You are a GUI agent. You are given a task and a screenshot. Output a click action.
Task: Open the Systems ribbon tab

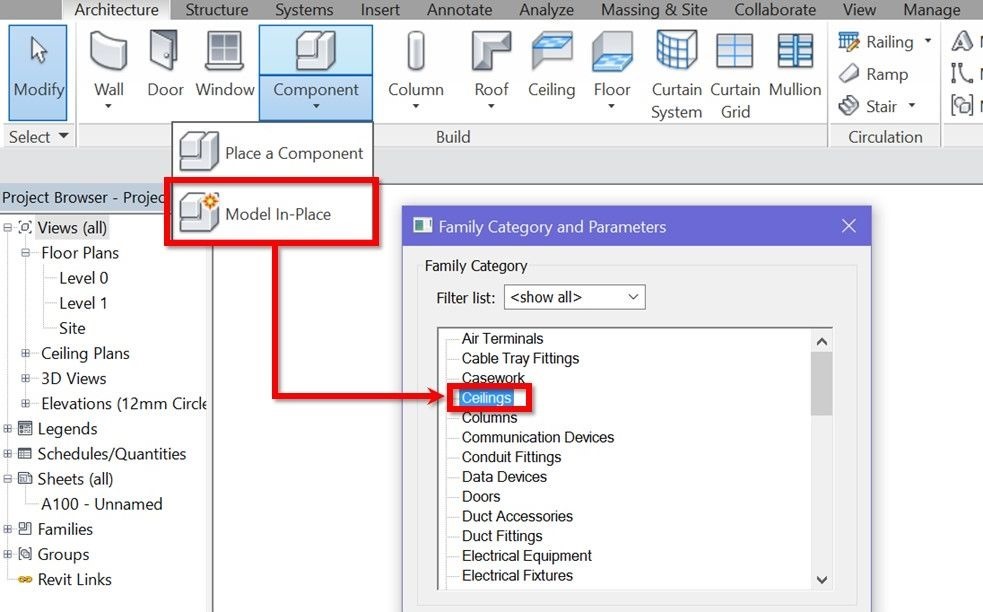click(x=304, y=9)
